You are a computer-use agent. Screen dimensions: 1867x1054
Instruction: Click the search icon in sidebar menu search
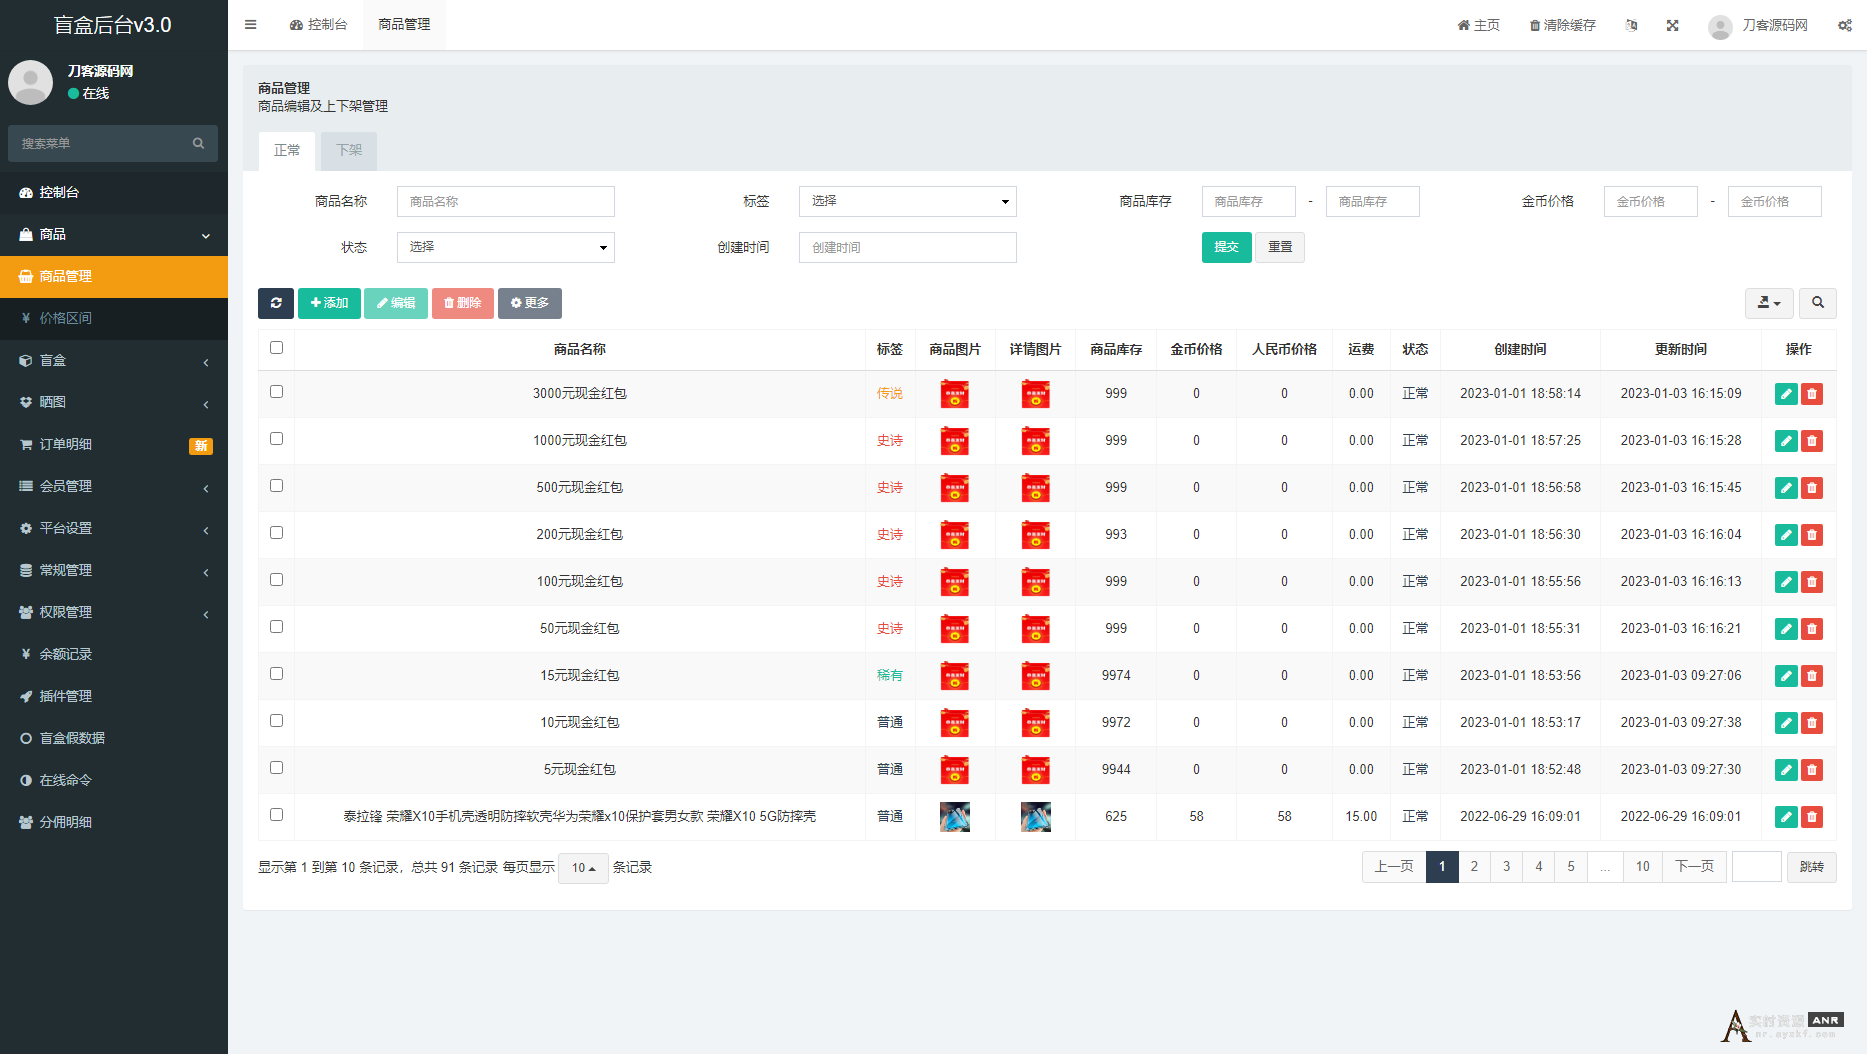pyautogui.click(x=198, y=143)
